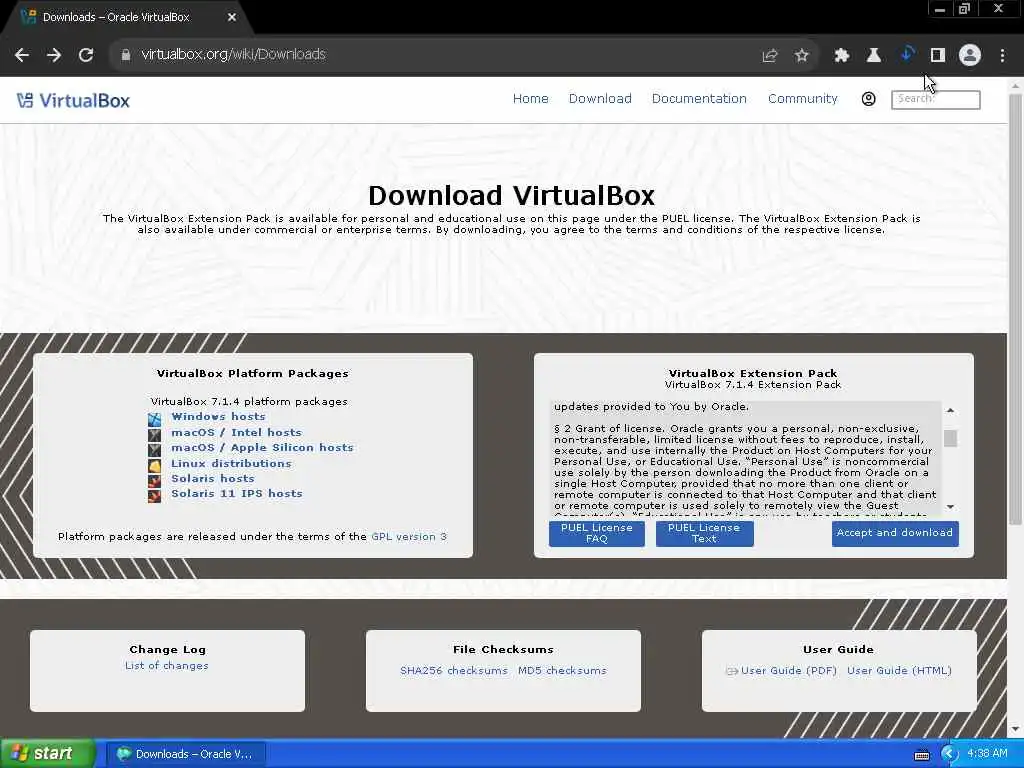Open the Documentation menu item
The image size is (1024, 768).
699,99
